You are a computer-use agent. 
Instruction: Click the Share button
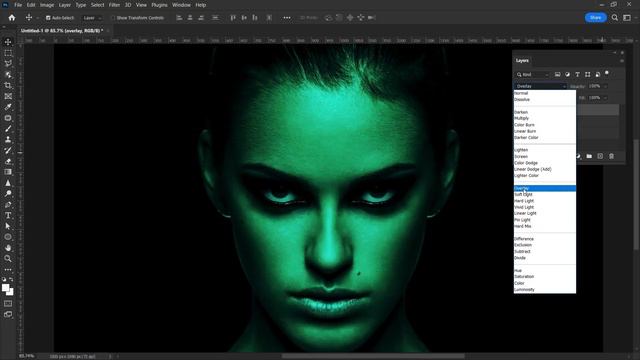tap(596, 18)
